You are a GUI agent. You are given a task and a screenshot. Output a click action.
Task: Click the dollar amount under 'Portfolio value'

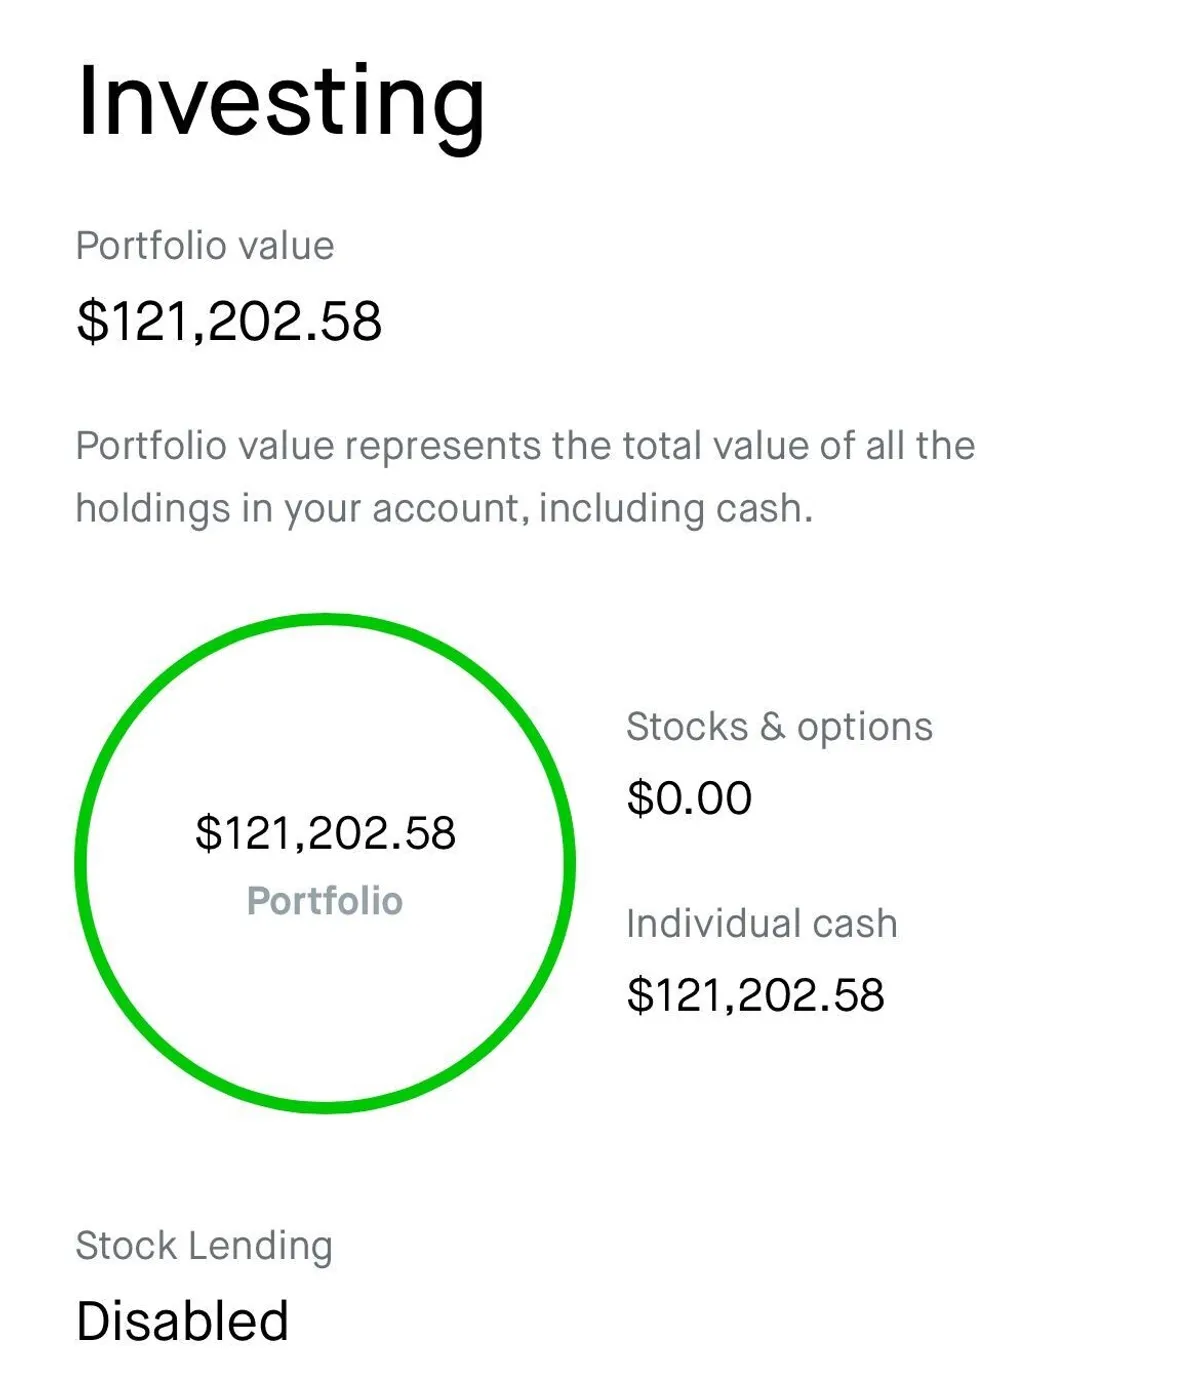(229, 321)
